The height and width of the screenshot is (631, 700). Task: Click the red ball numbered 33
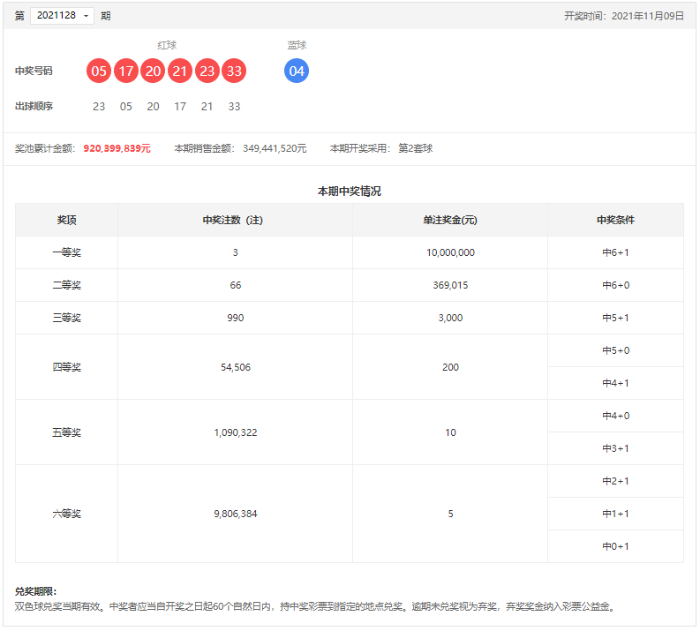[x=233, y=71]
